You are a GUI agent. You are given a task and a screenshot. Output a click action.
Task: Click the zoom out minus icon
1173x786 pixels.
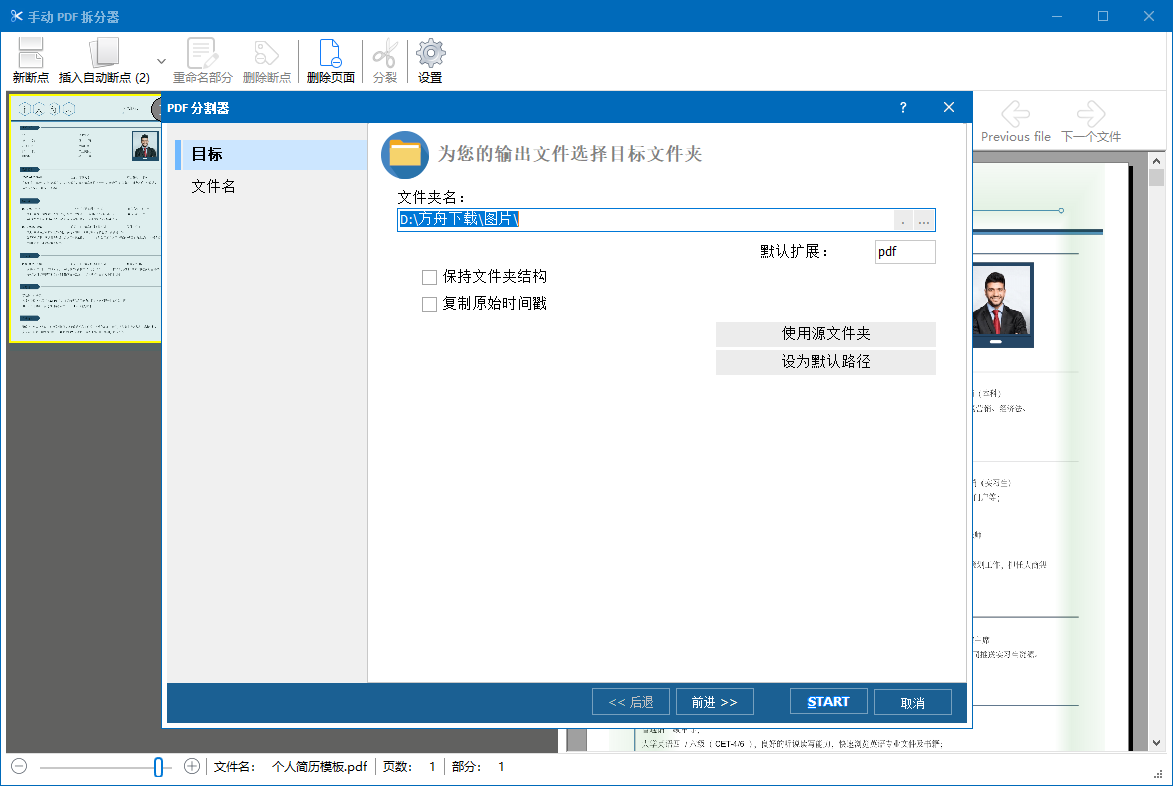point(19,767)
